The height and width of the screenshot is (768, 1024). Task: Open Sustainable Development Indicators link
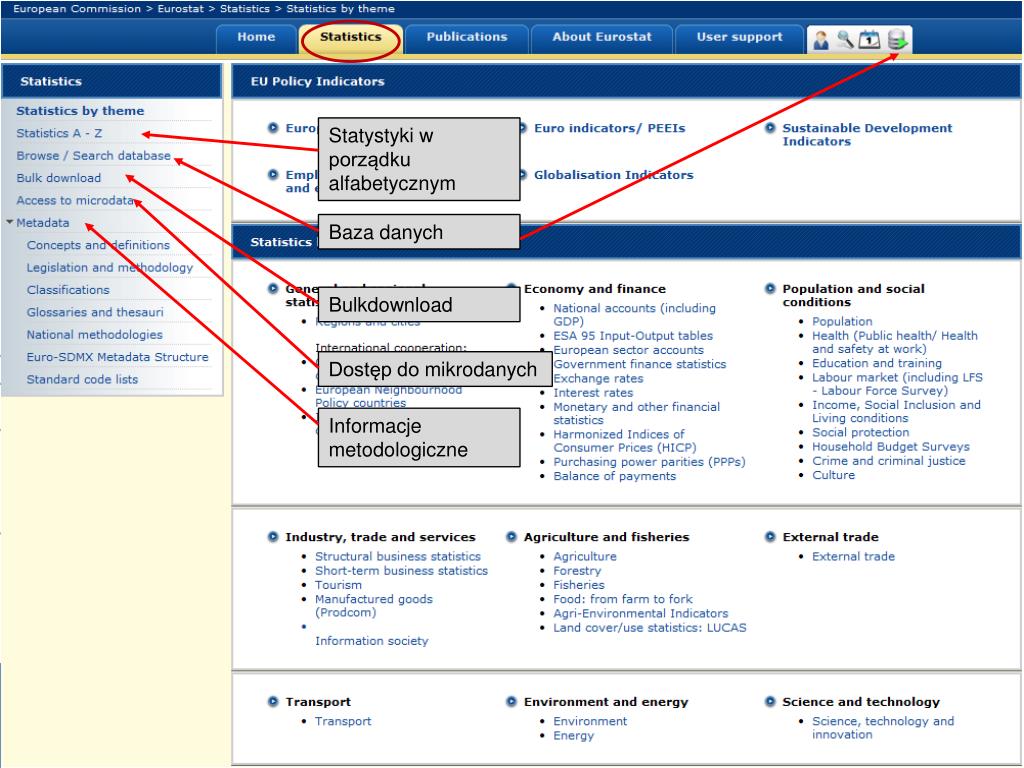[x=867, y=135]
